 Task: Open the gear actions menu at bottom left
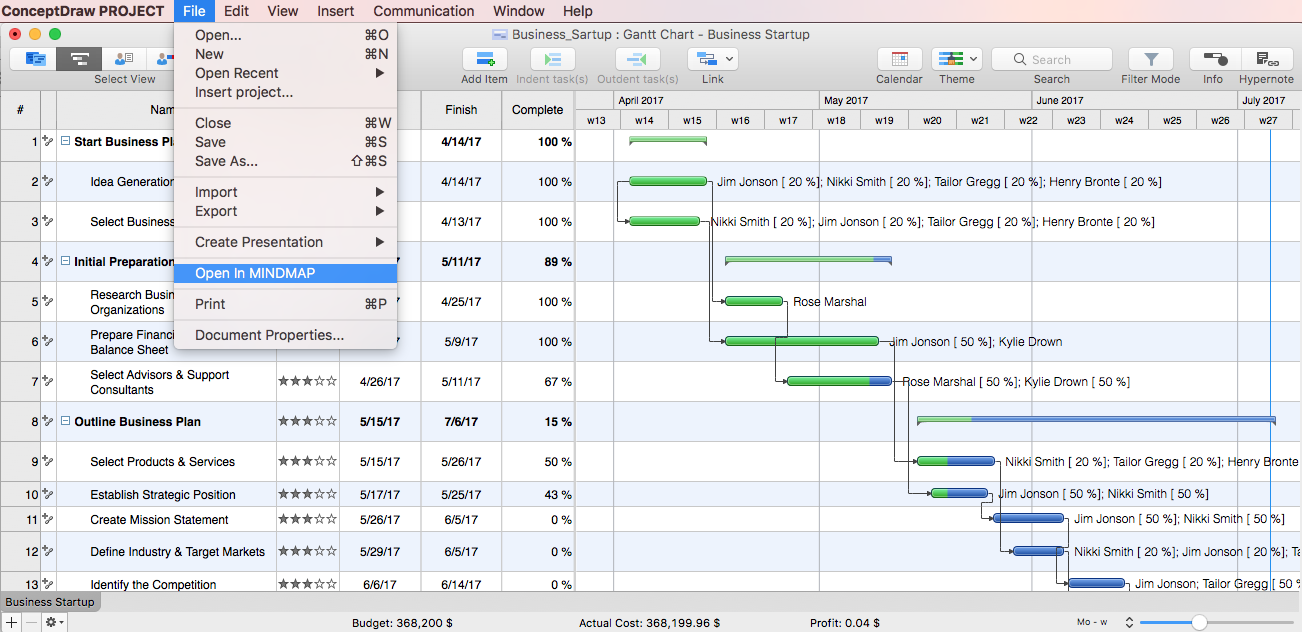click(54, 622)
